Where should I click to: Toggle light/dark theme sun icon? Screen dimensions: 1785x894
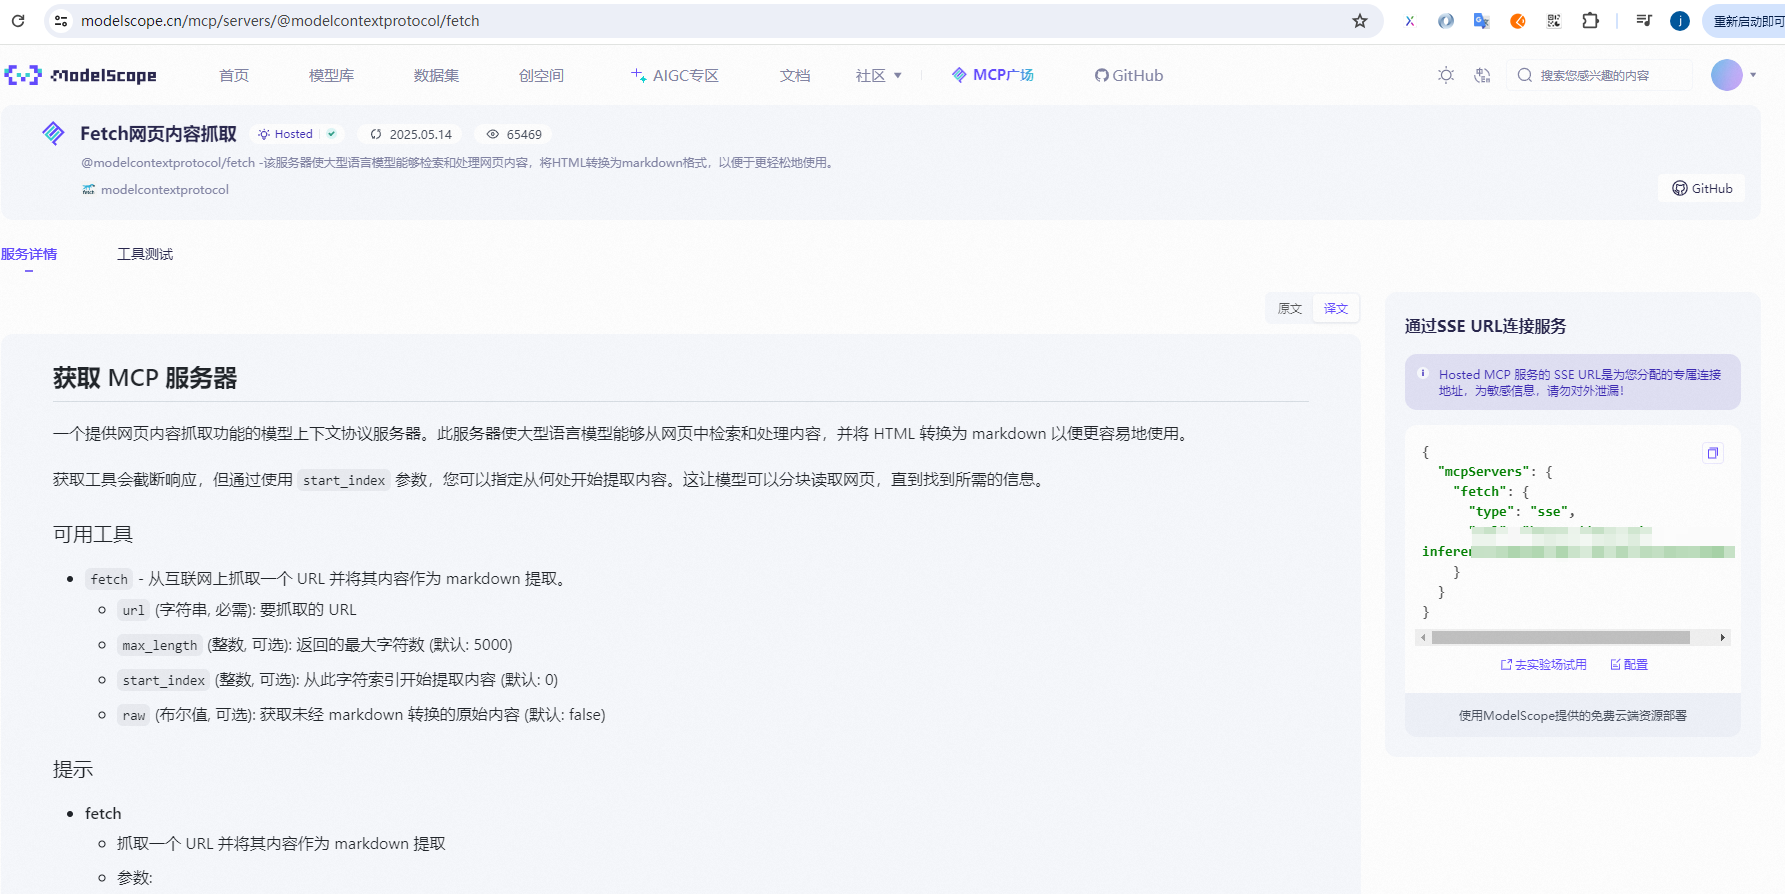click(x=1446, y=75)
